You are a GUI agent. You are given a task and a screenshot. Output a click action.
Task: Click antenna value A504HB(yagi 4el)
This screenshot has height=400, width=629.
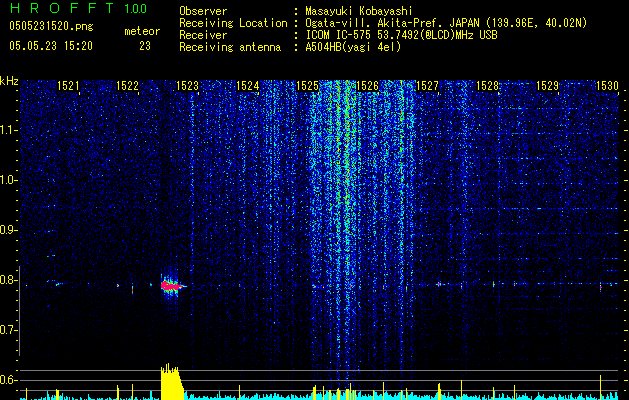(353, 47)
